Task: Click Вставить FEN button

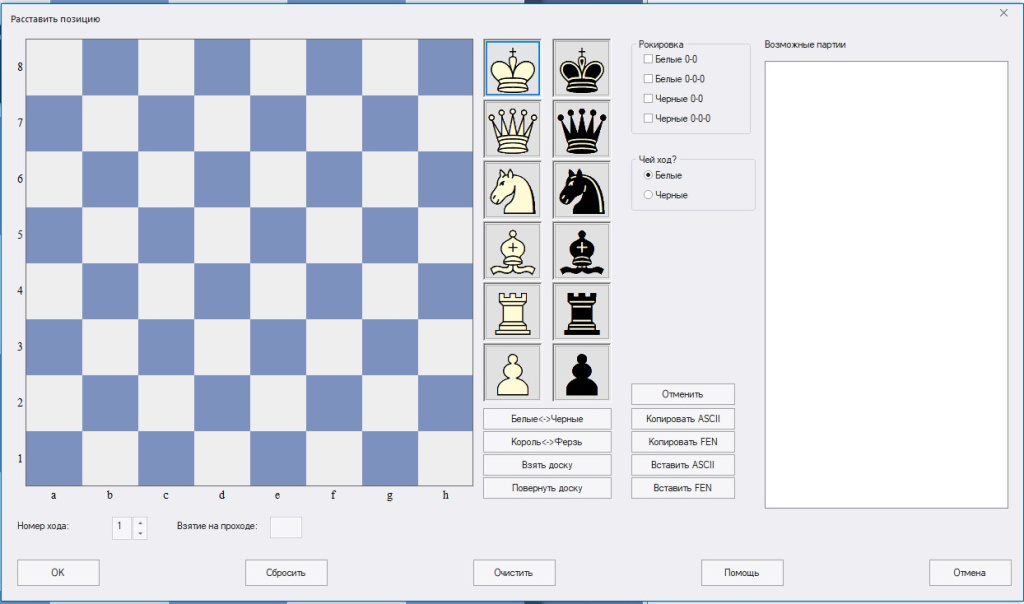Action: (682, 488)
